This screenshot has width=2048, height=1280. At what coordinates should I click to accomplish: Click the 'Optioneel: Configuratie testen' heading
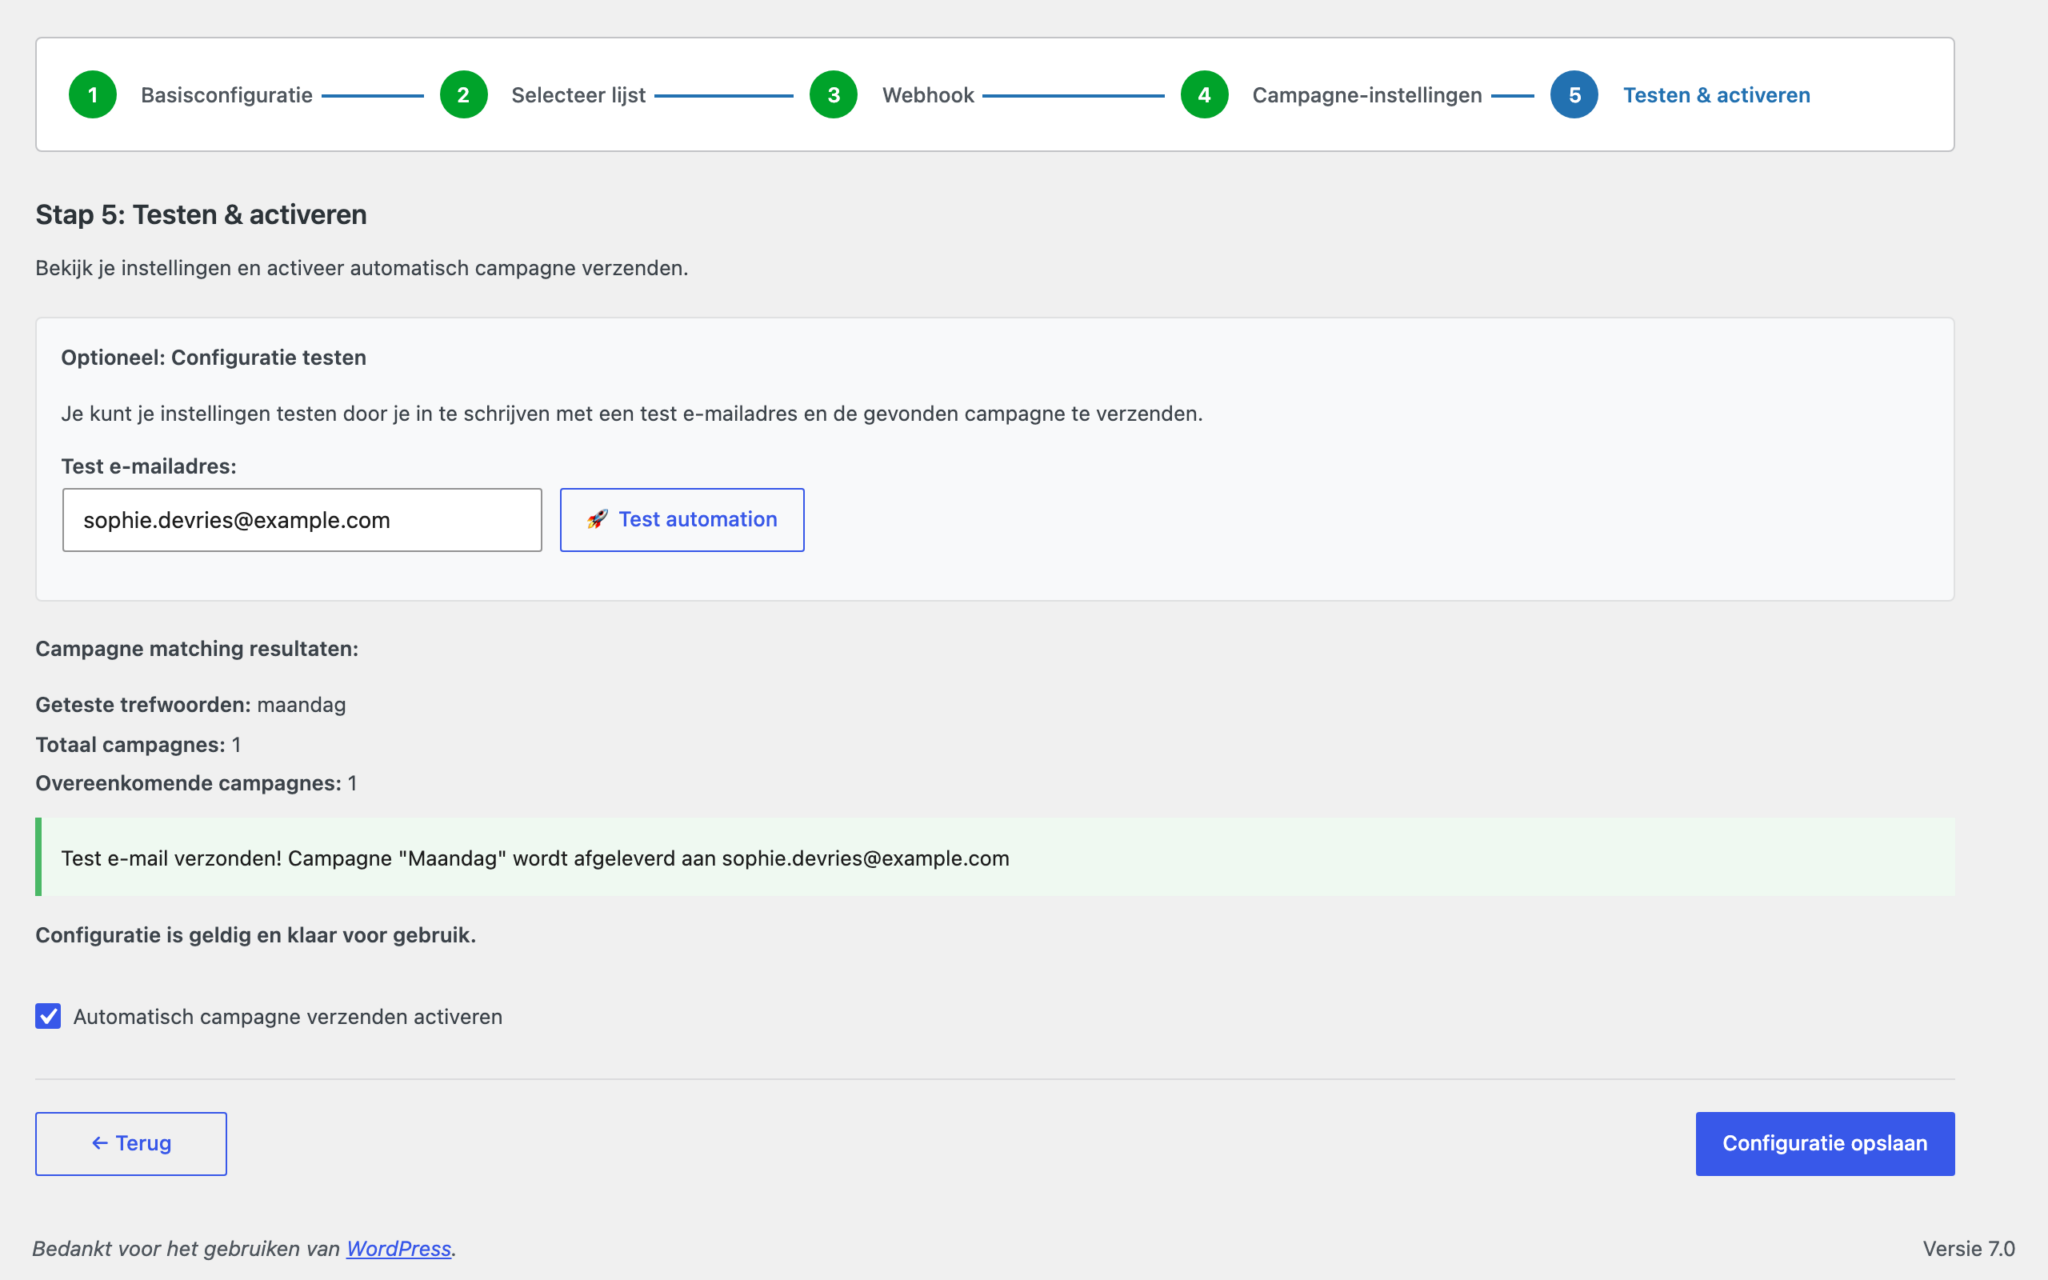(214, 357)
